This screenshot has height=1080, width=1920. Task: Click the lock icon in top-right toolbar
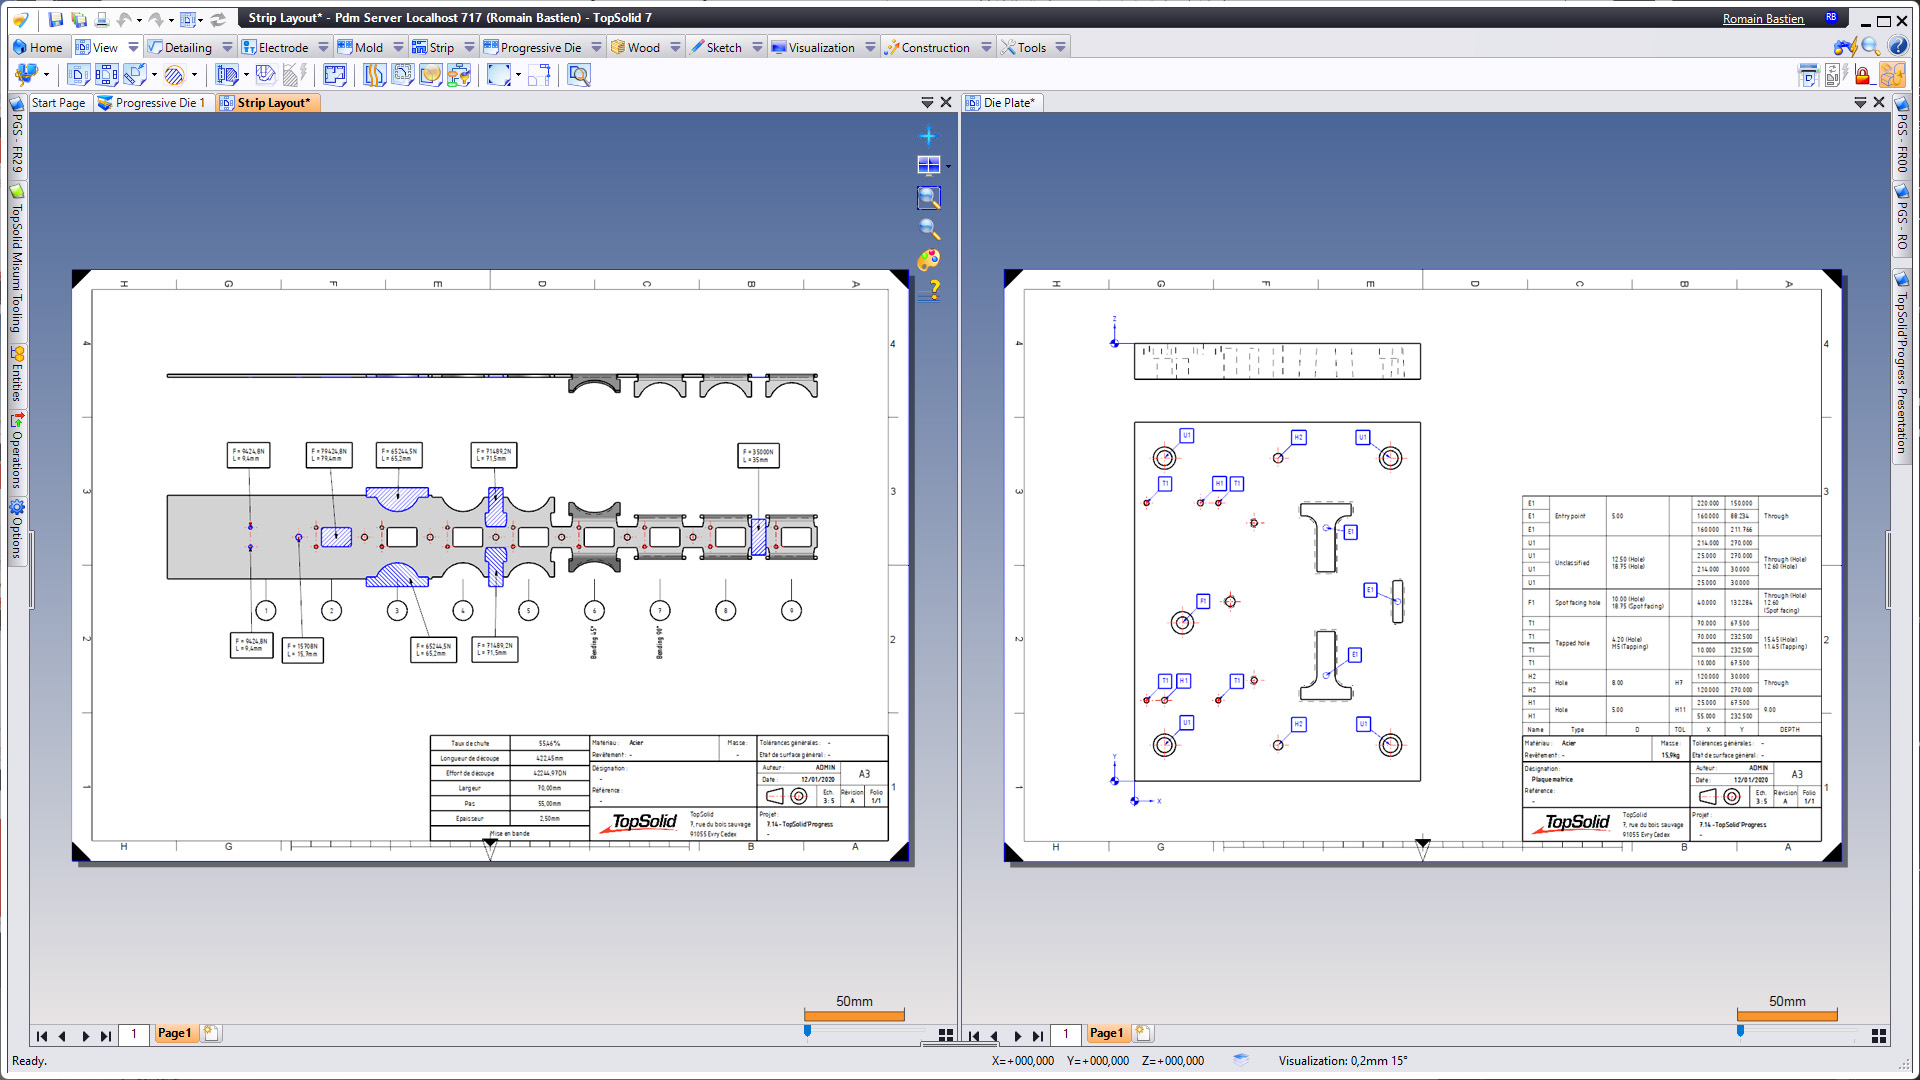1862,75
